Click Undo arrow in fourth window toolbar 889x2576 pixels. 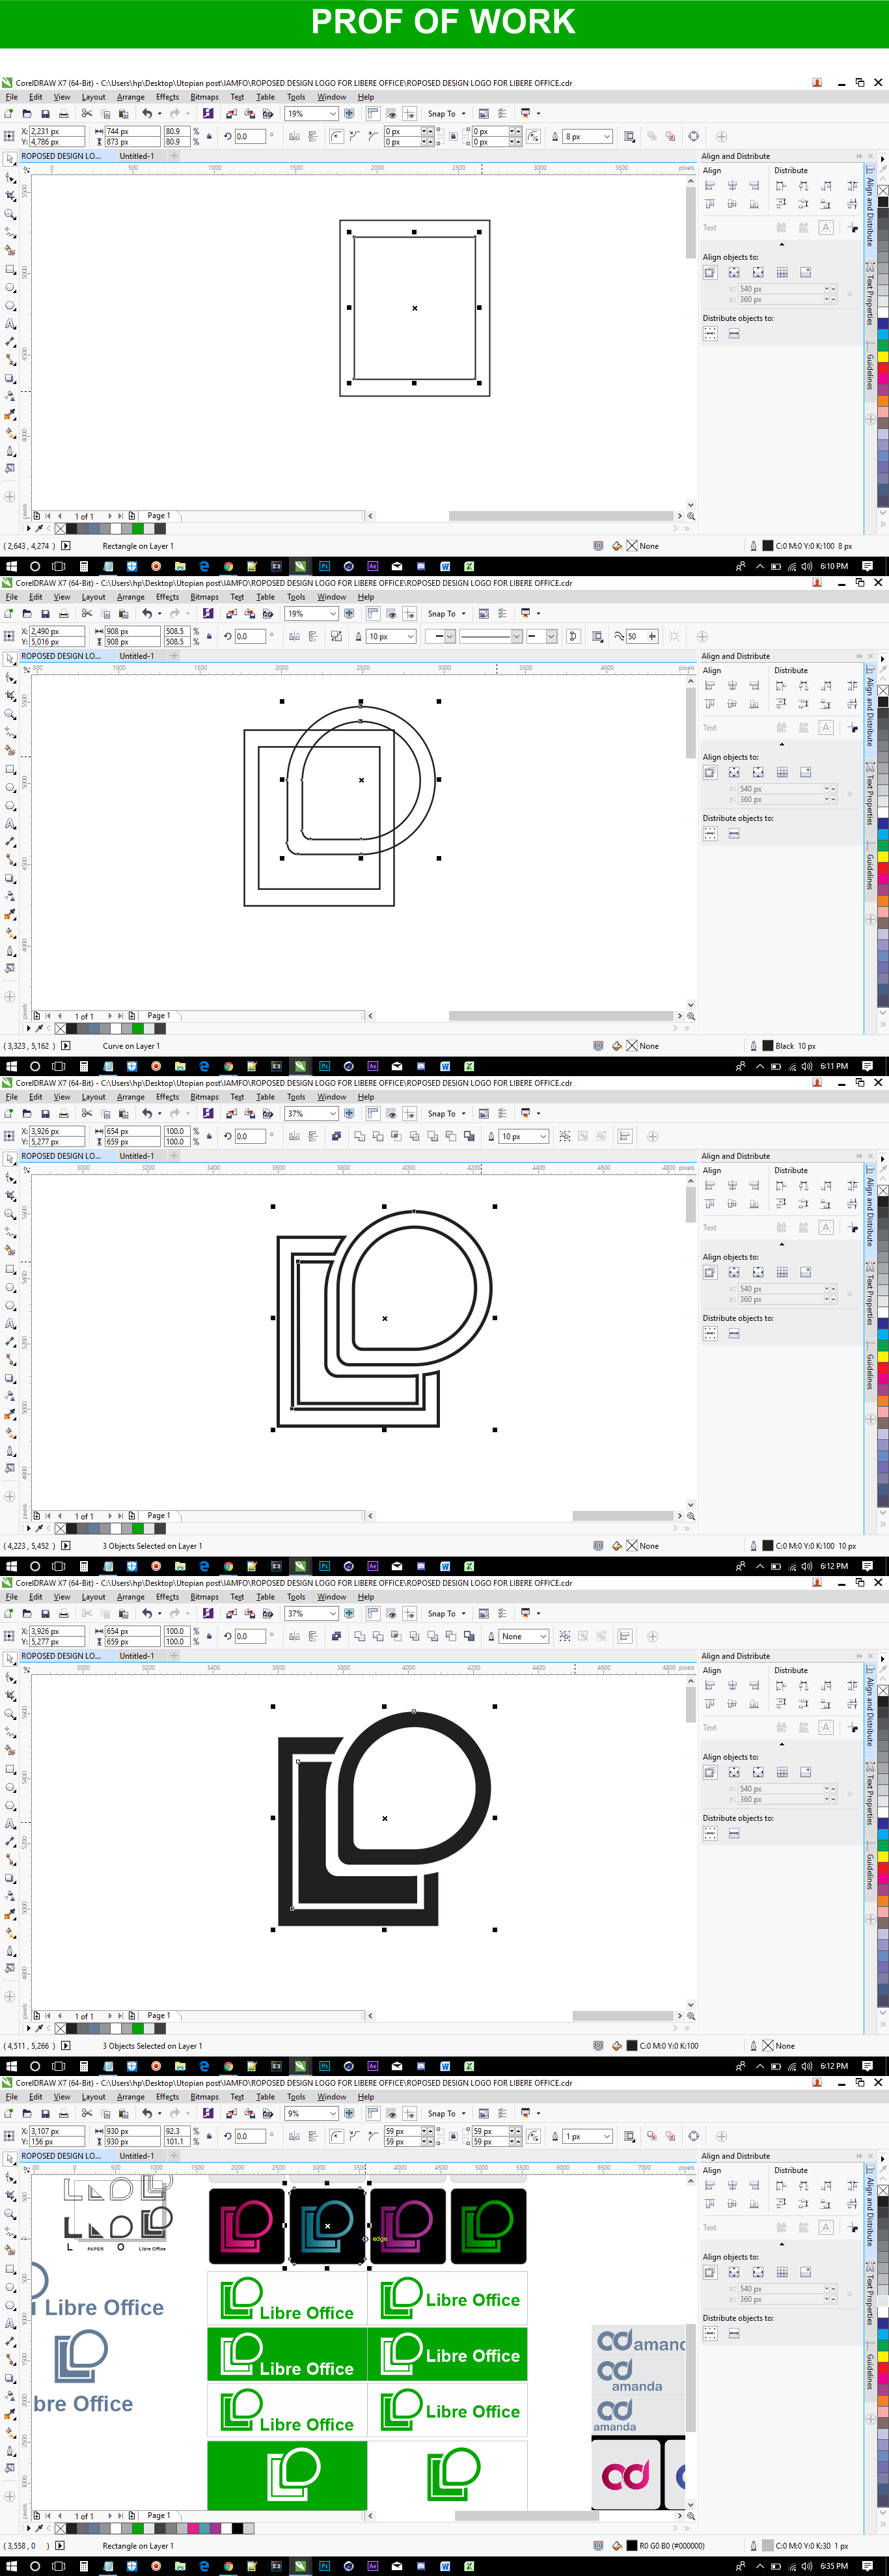(x=147, y=1613)
